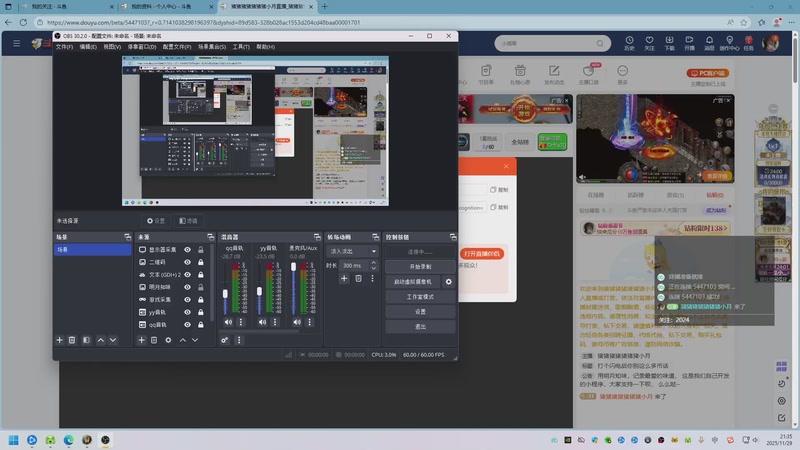Switch to the 个人中心 browser tab
800x450 pixels.
point(166,7)
